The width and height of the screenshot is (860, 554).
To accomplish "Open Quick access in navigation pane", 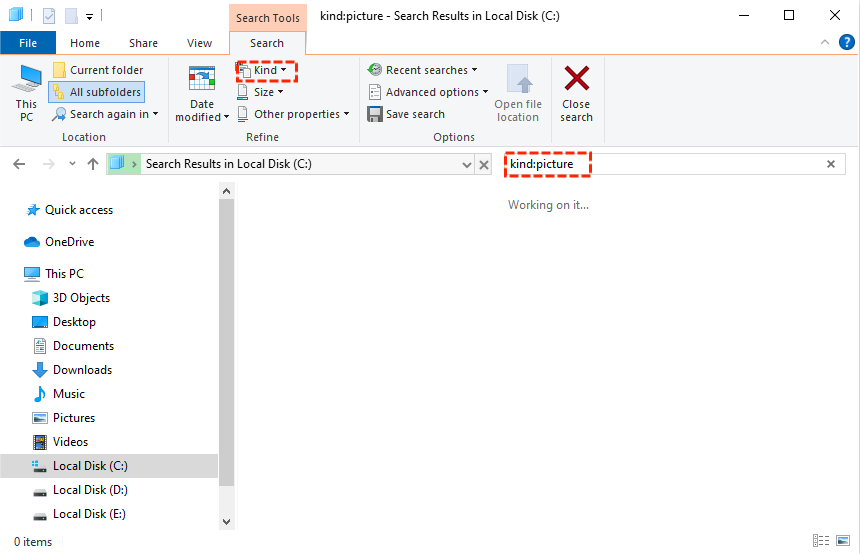I will [x=69, y=210].
